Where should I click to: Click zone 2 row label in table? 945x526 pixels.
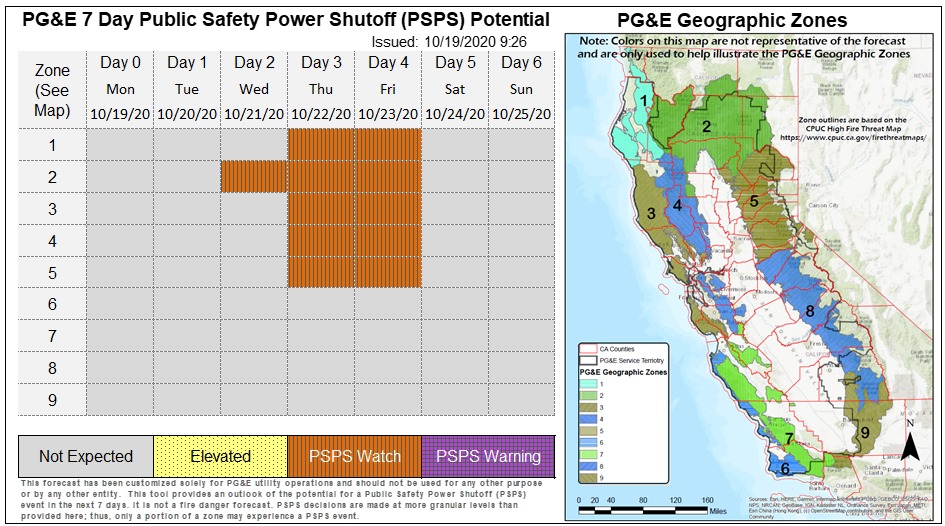point(52,177)
